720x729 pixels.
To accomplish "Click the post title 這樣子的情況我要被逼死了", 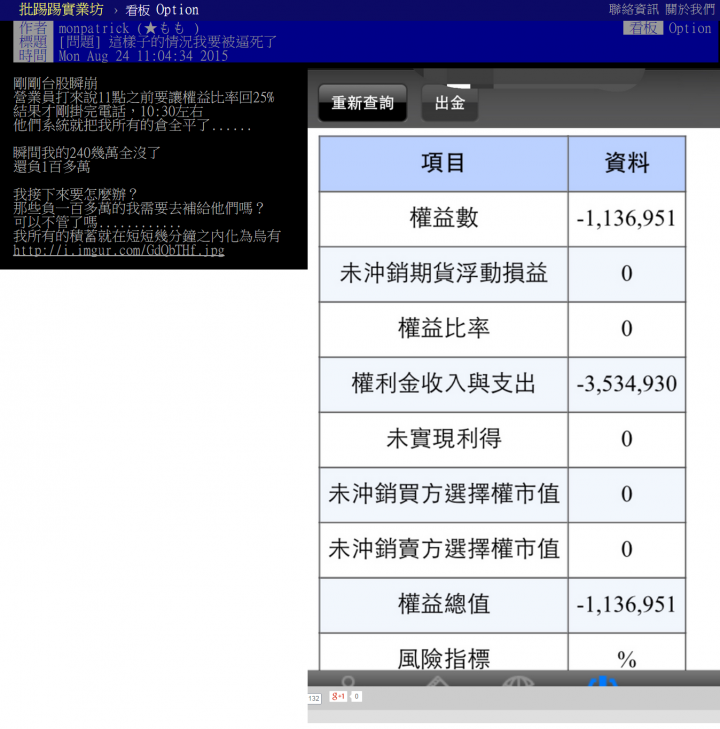I will 192,42.
